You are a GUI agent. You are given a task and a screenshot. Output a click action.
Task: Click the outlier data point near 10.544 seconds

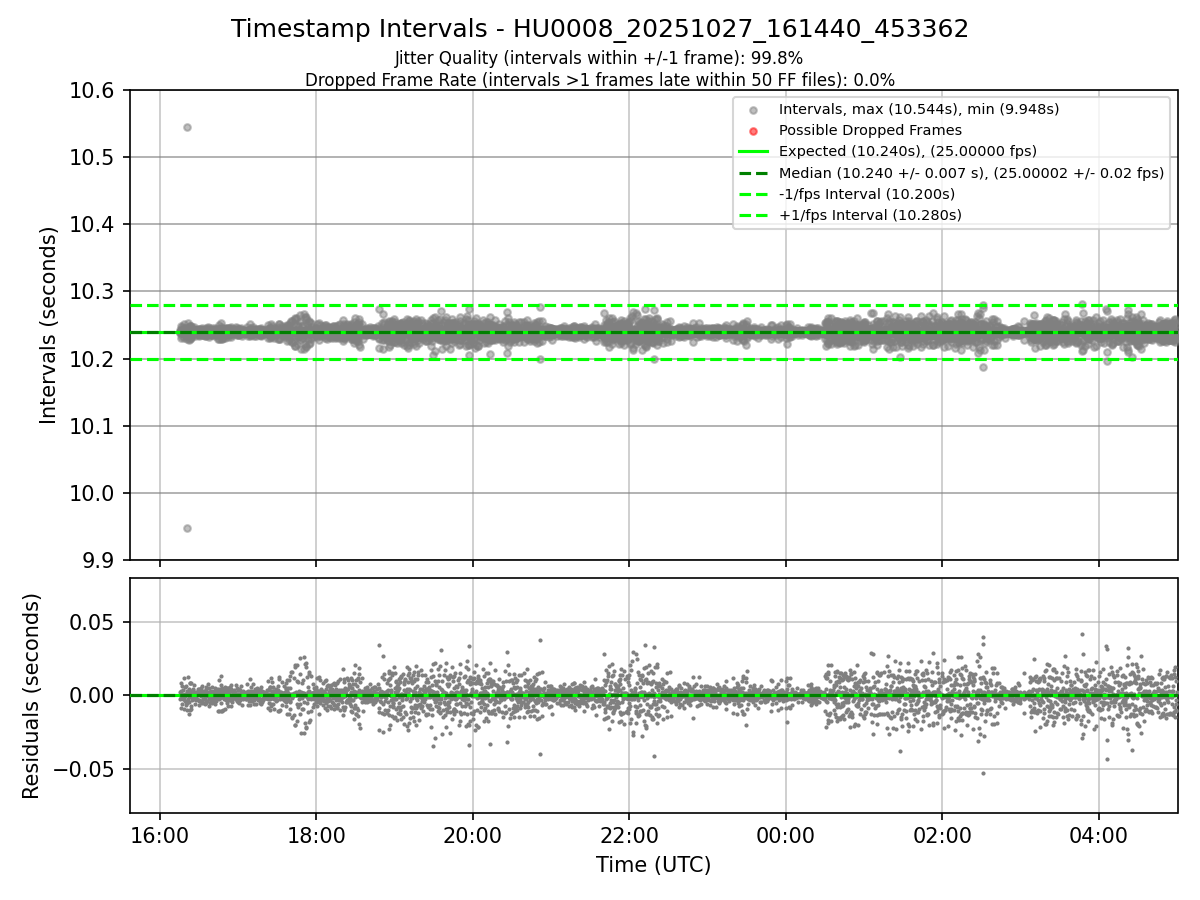(x=187, y=127)
